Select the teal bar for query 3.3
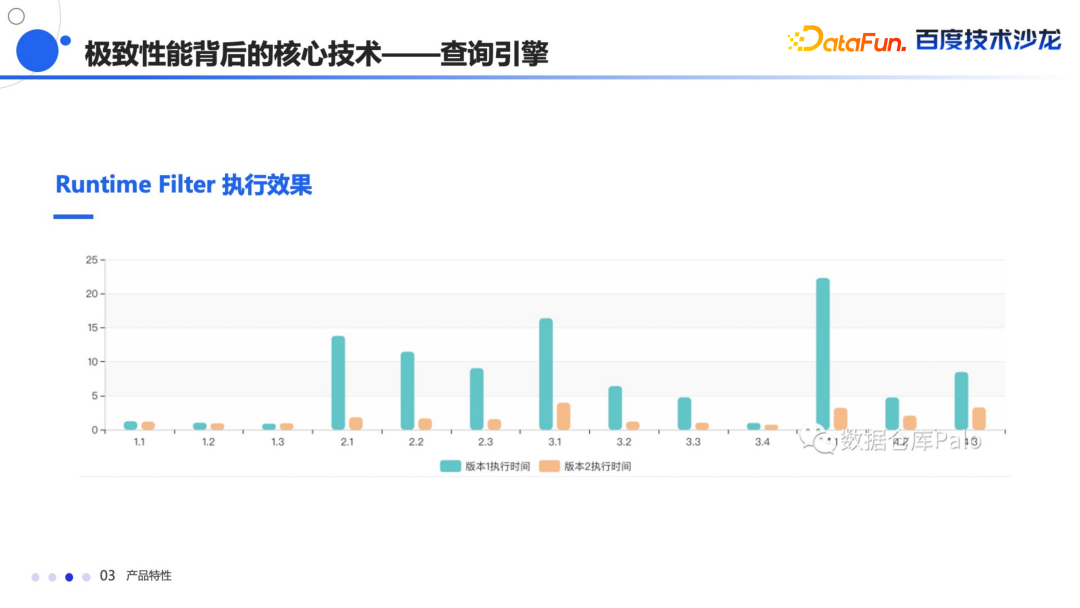1080x608 pixels. pos(684,413)
